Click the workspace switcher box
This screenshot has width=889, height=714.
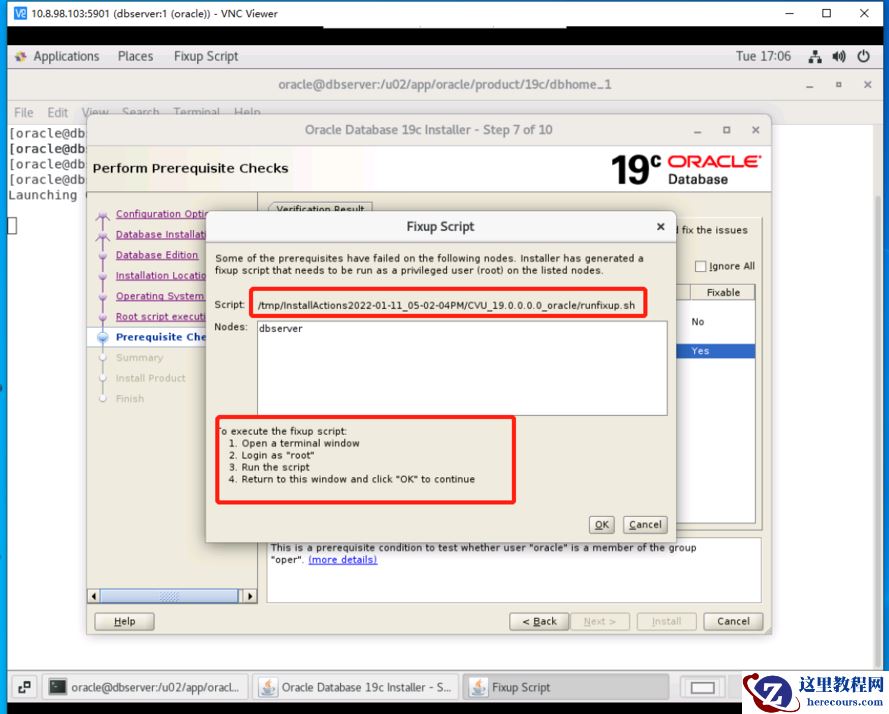pos(702,687)
